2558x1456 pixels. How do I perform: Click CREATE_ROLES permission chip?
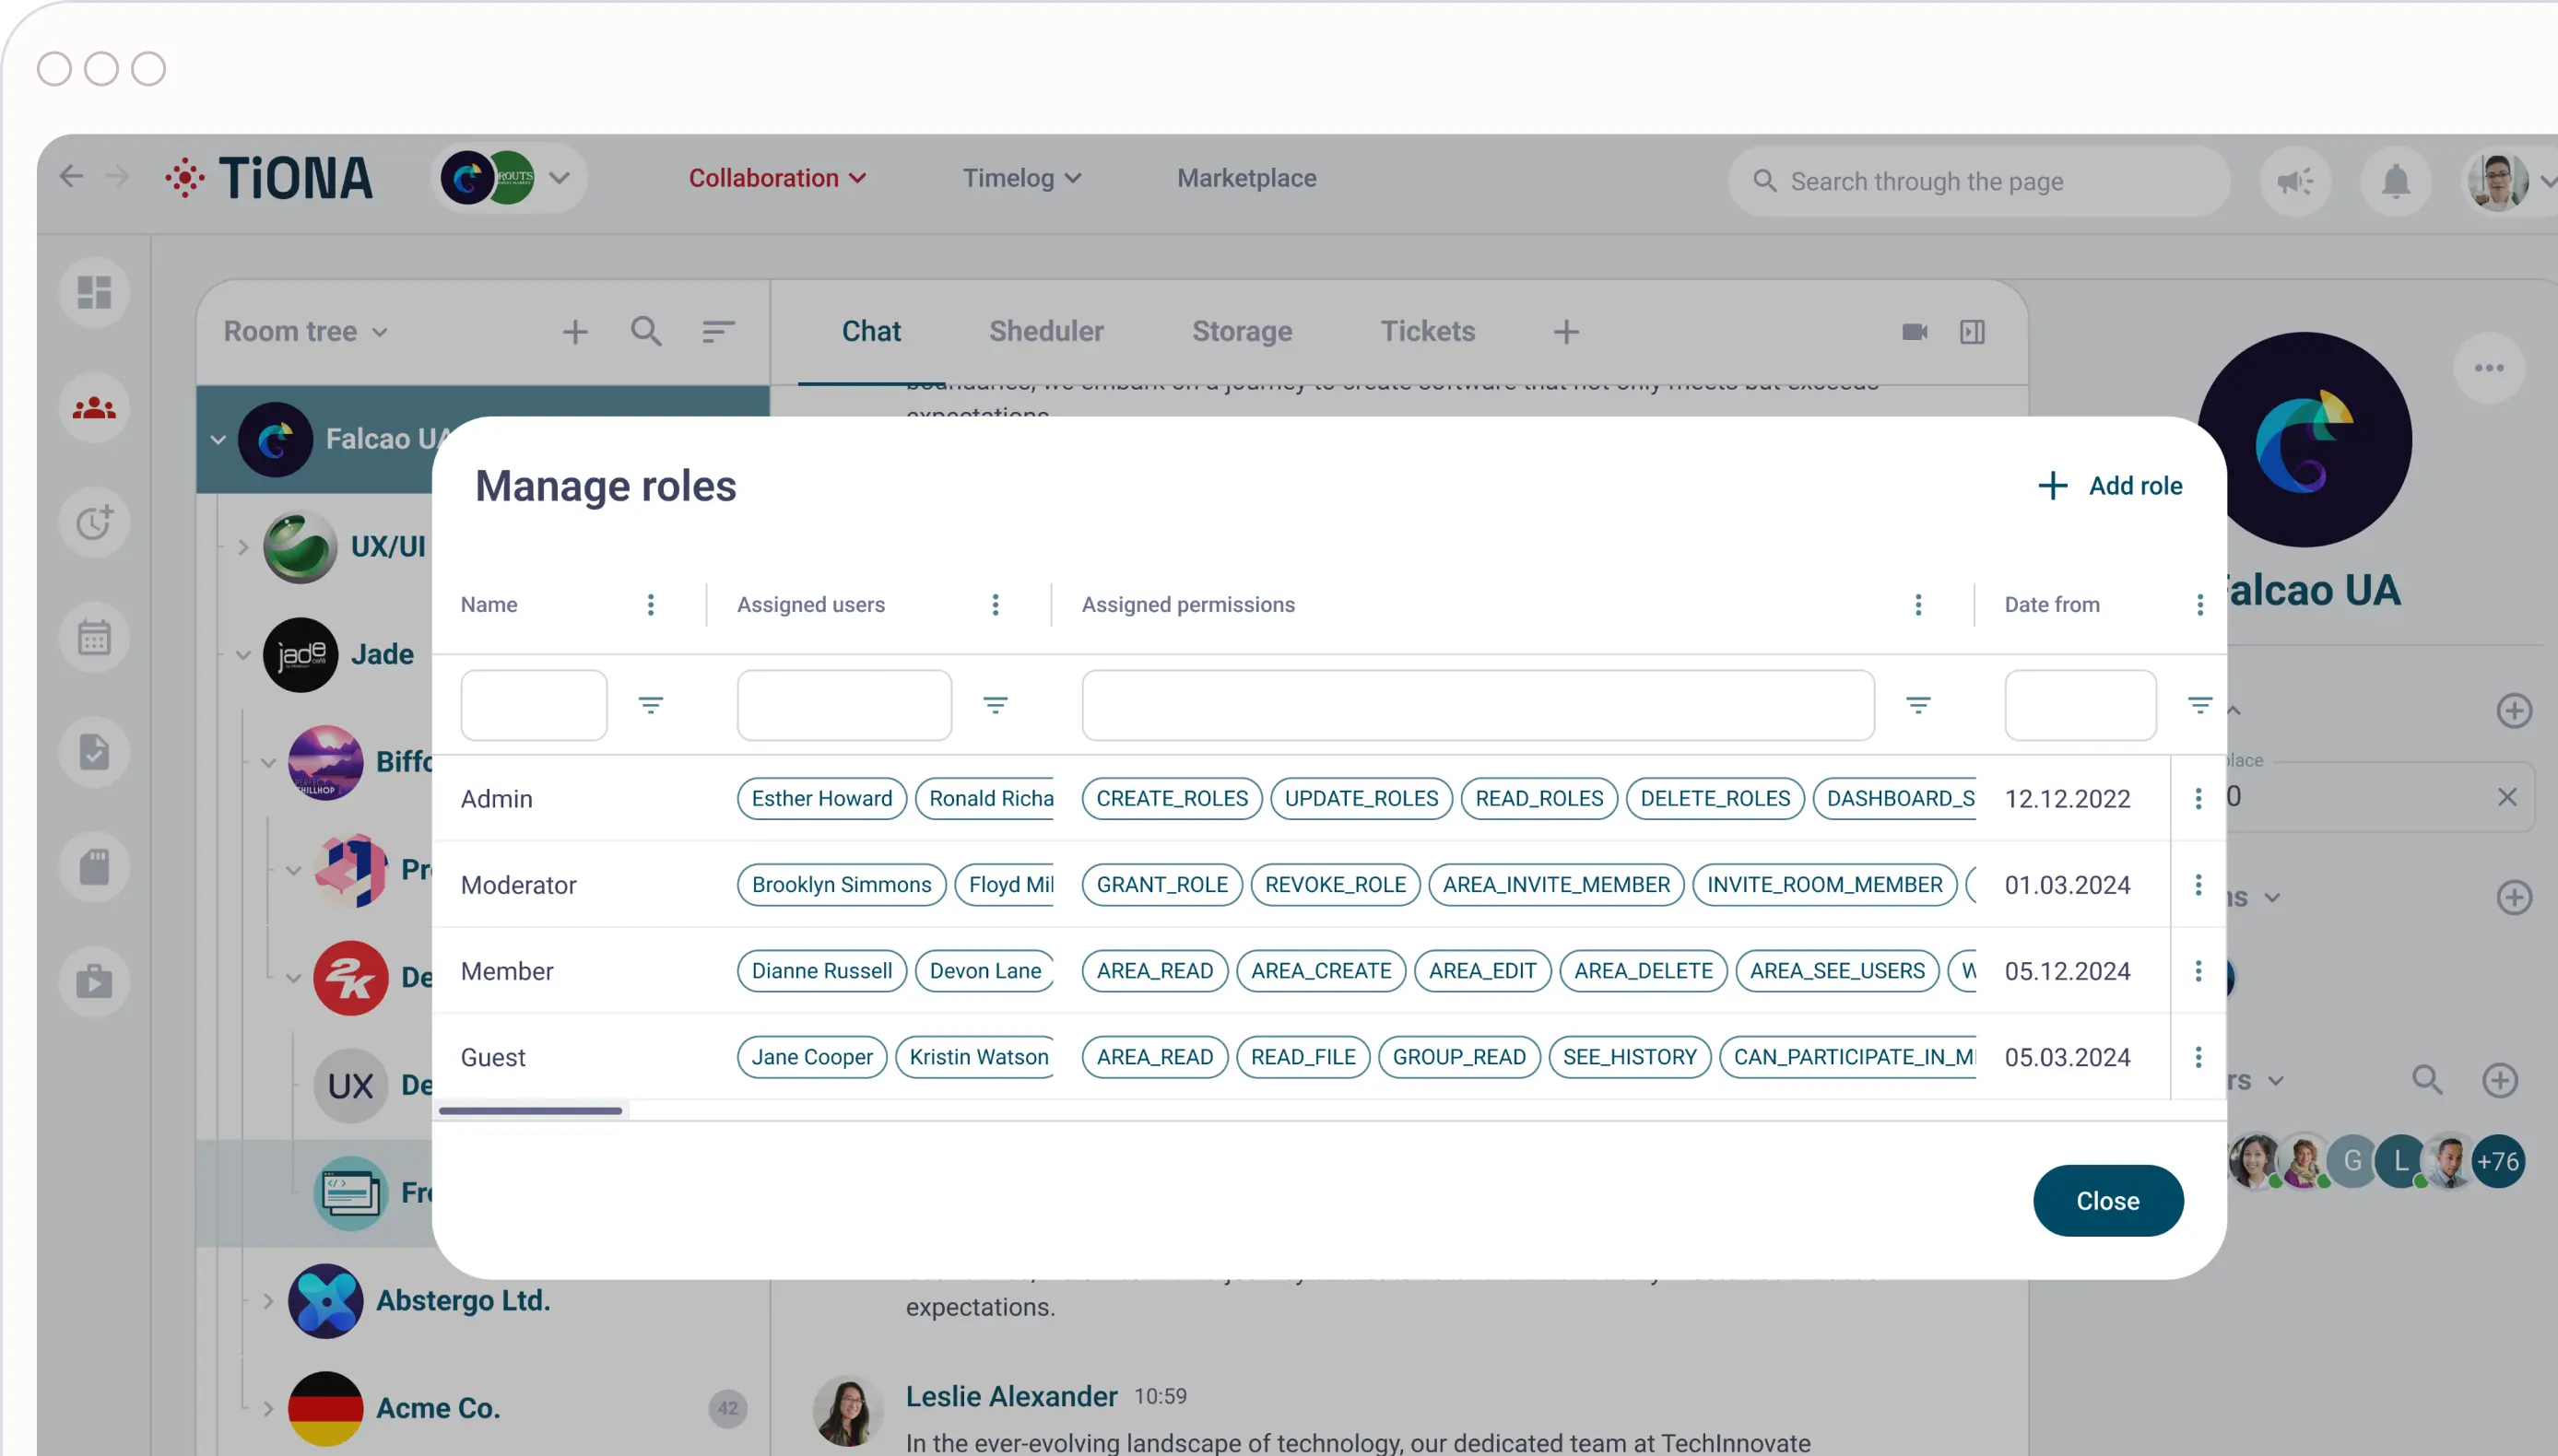[1171, 798]
